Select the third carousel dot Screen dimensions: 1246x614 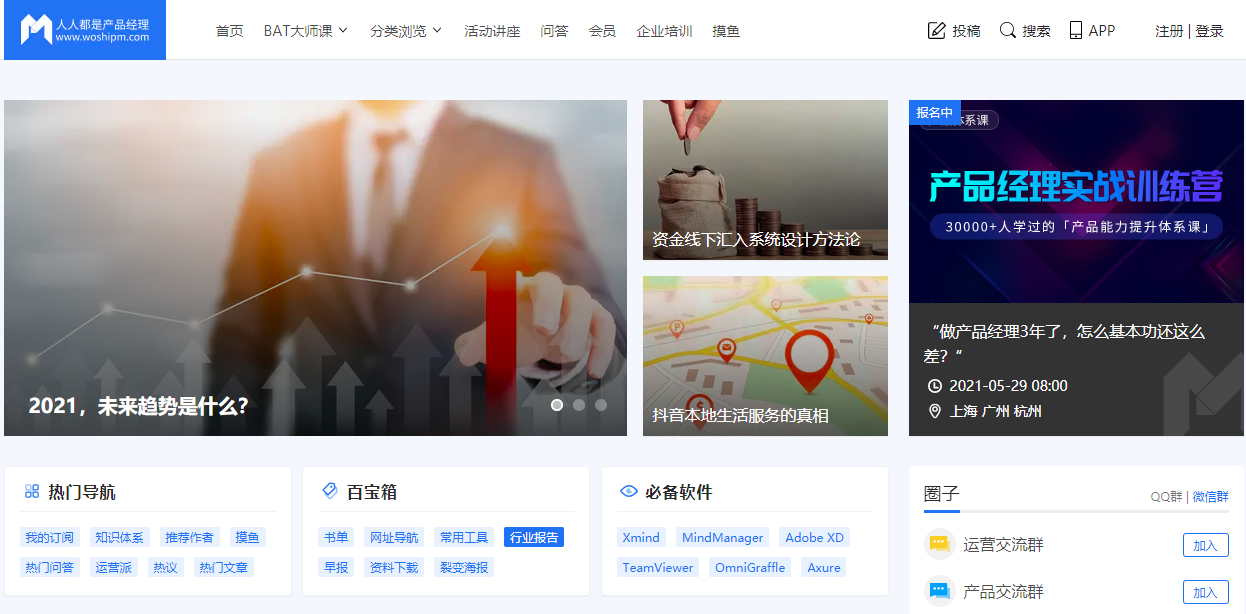point(601,405)
